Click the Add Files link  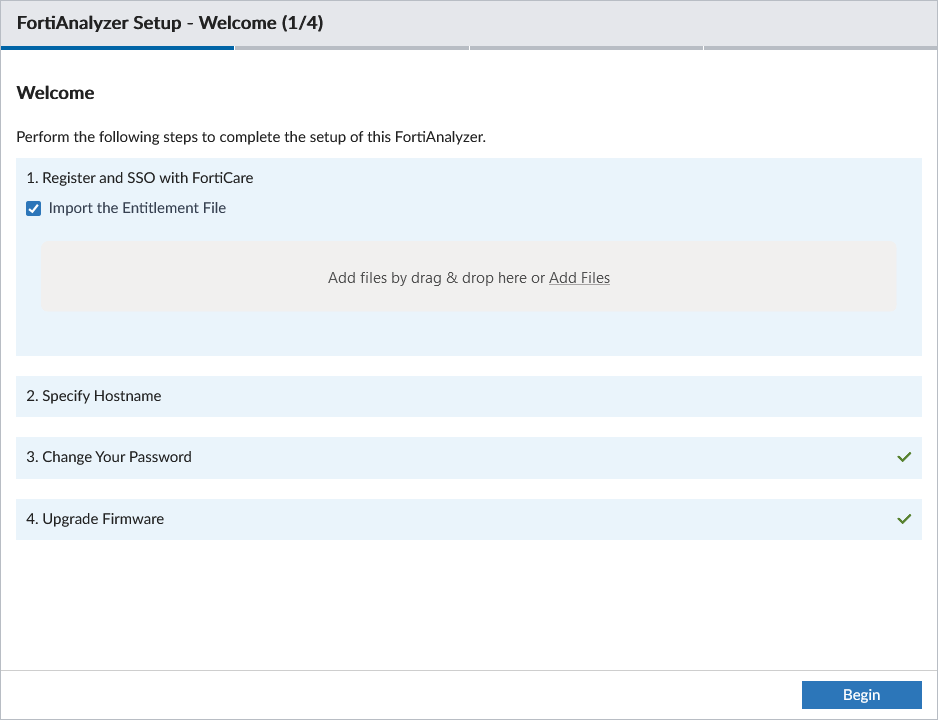[x=579, y=278]
